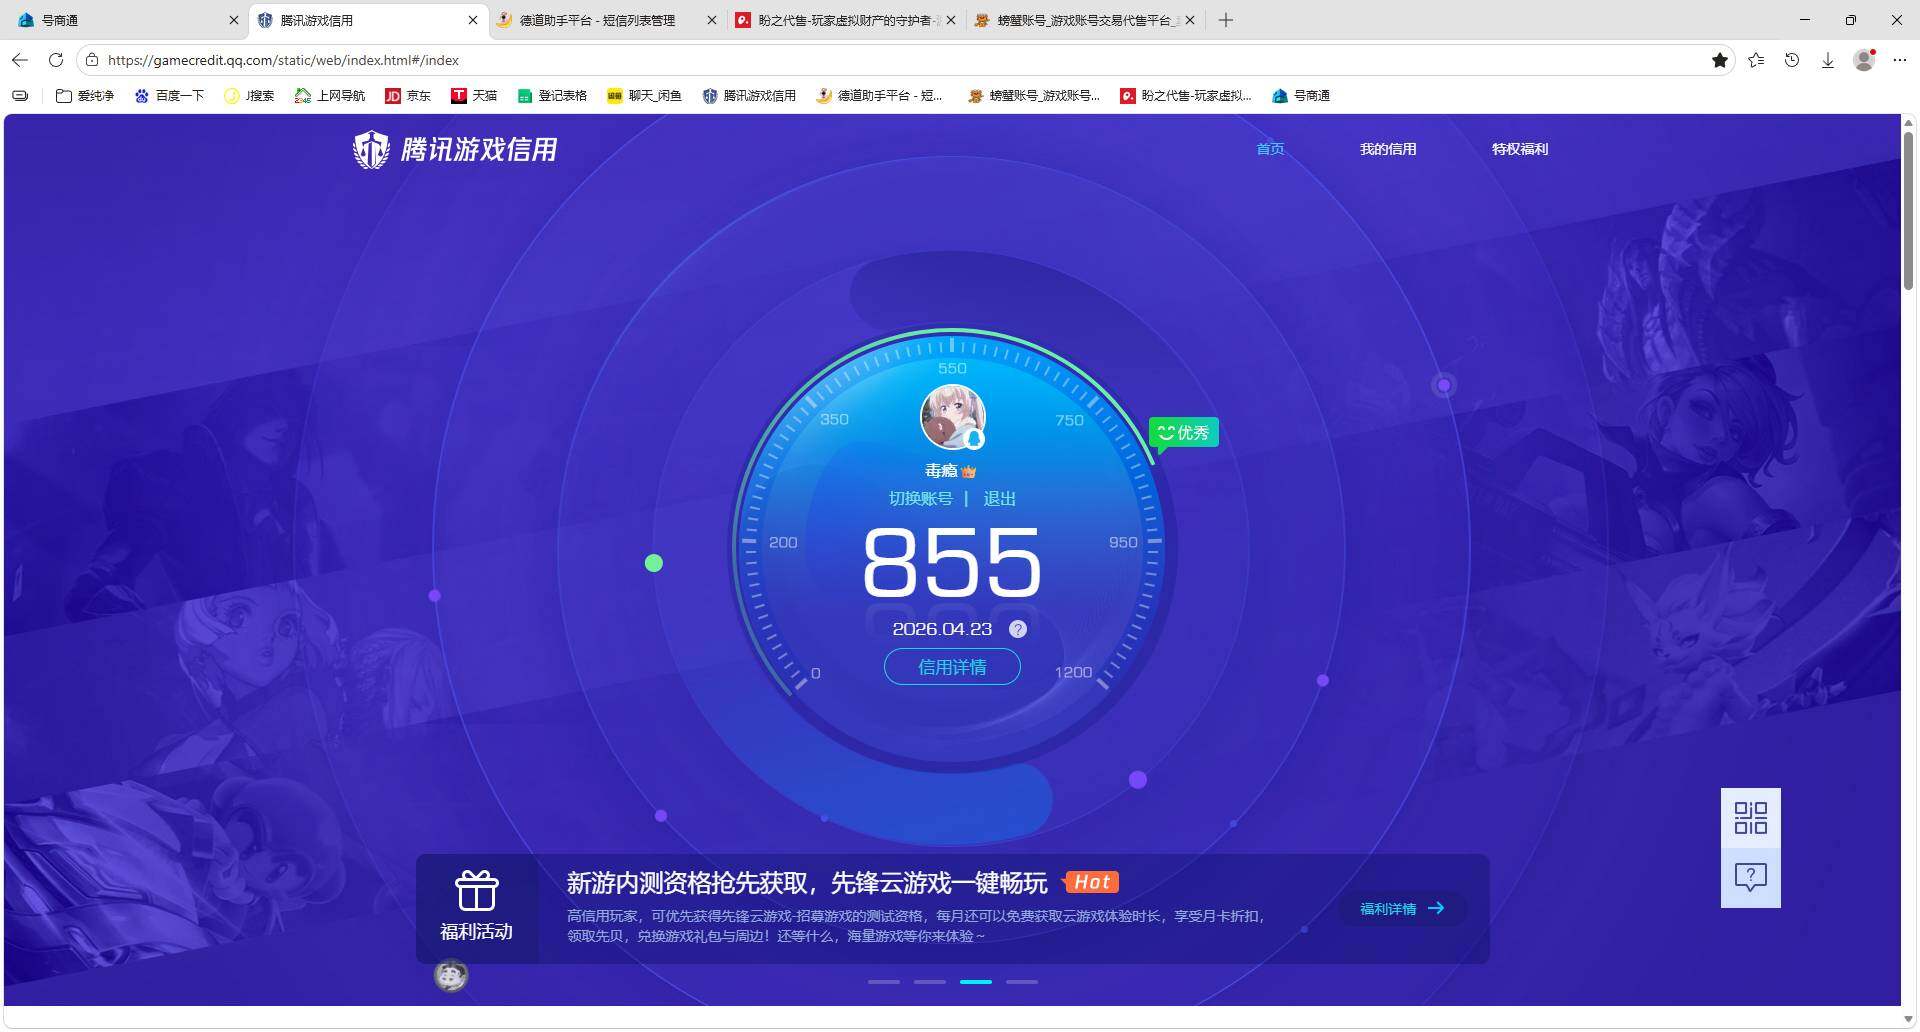Click the browser profile avatar icon
Screen dimensions: 1920x1032
point(1864,60)
